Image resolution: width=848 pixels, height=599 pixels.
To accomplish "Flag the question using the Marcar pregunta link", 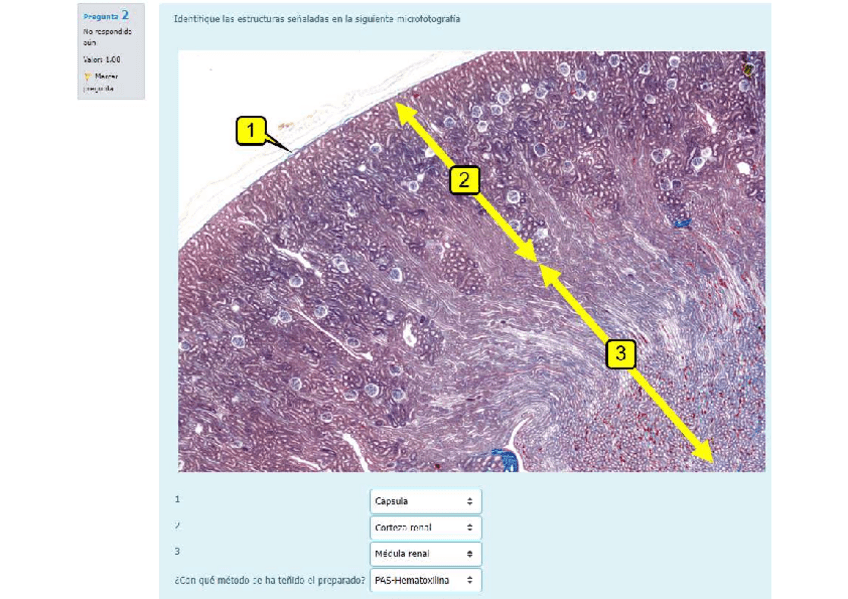I will 101,82.
